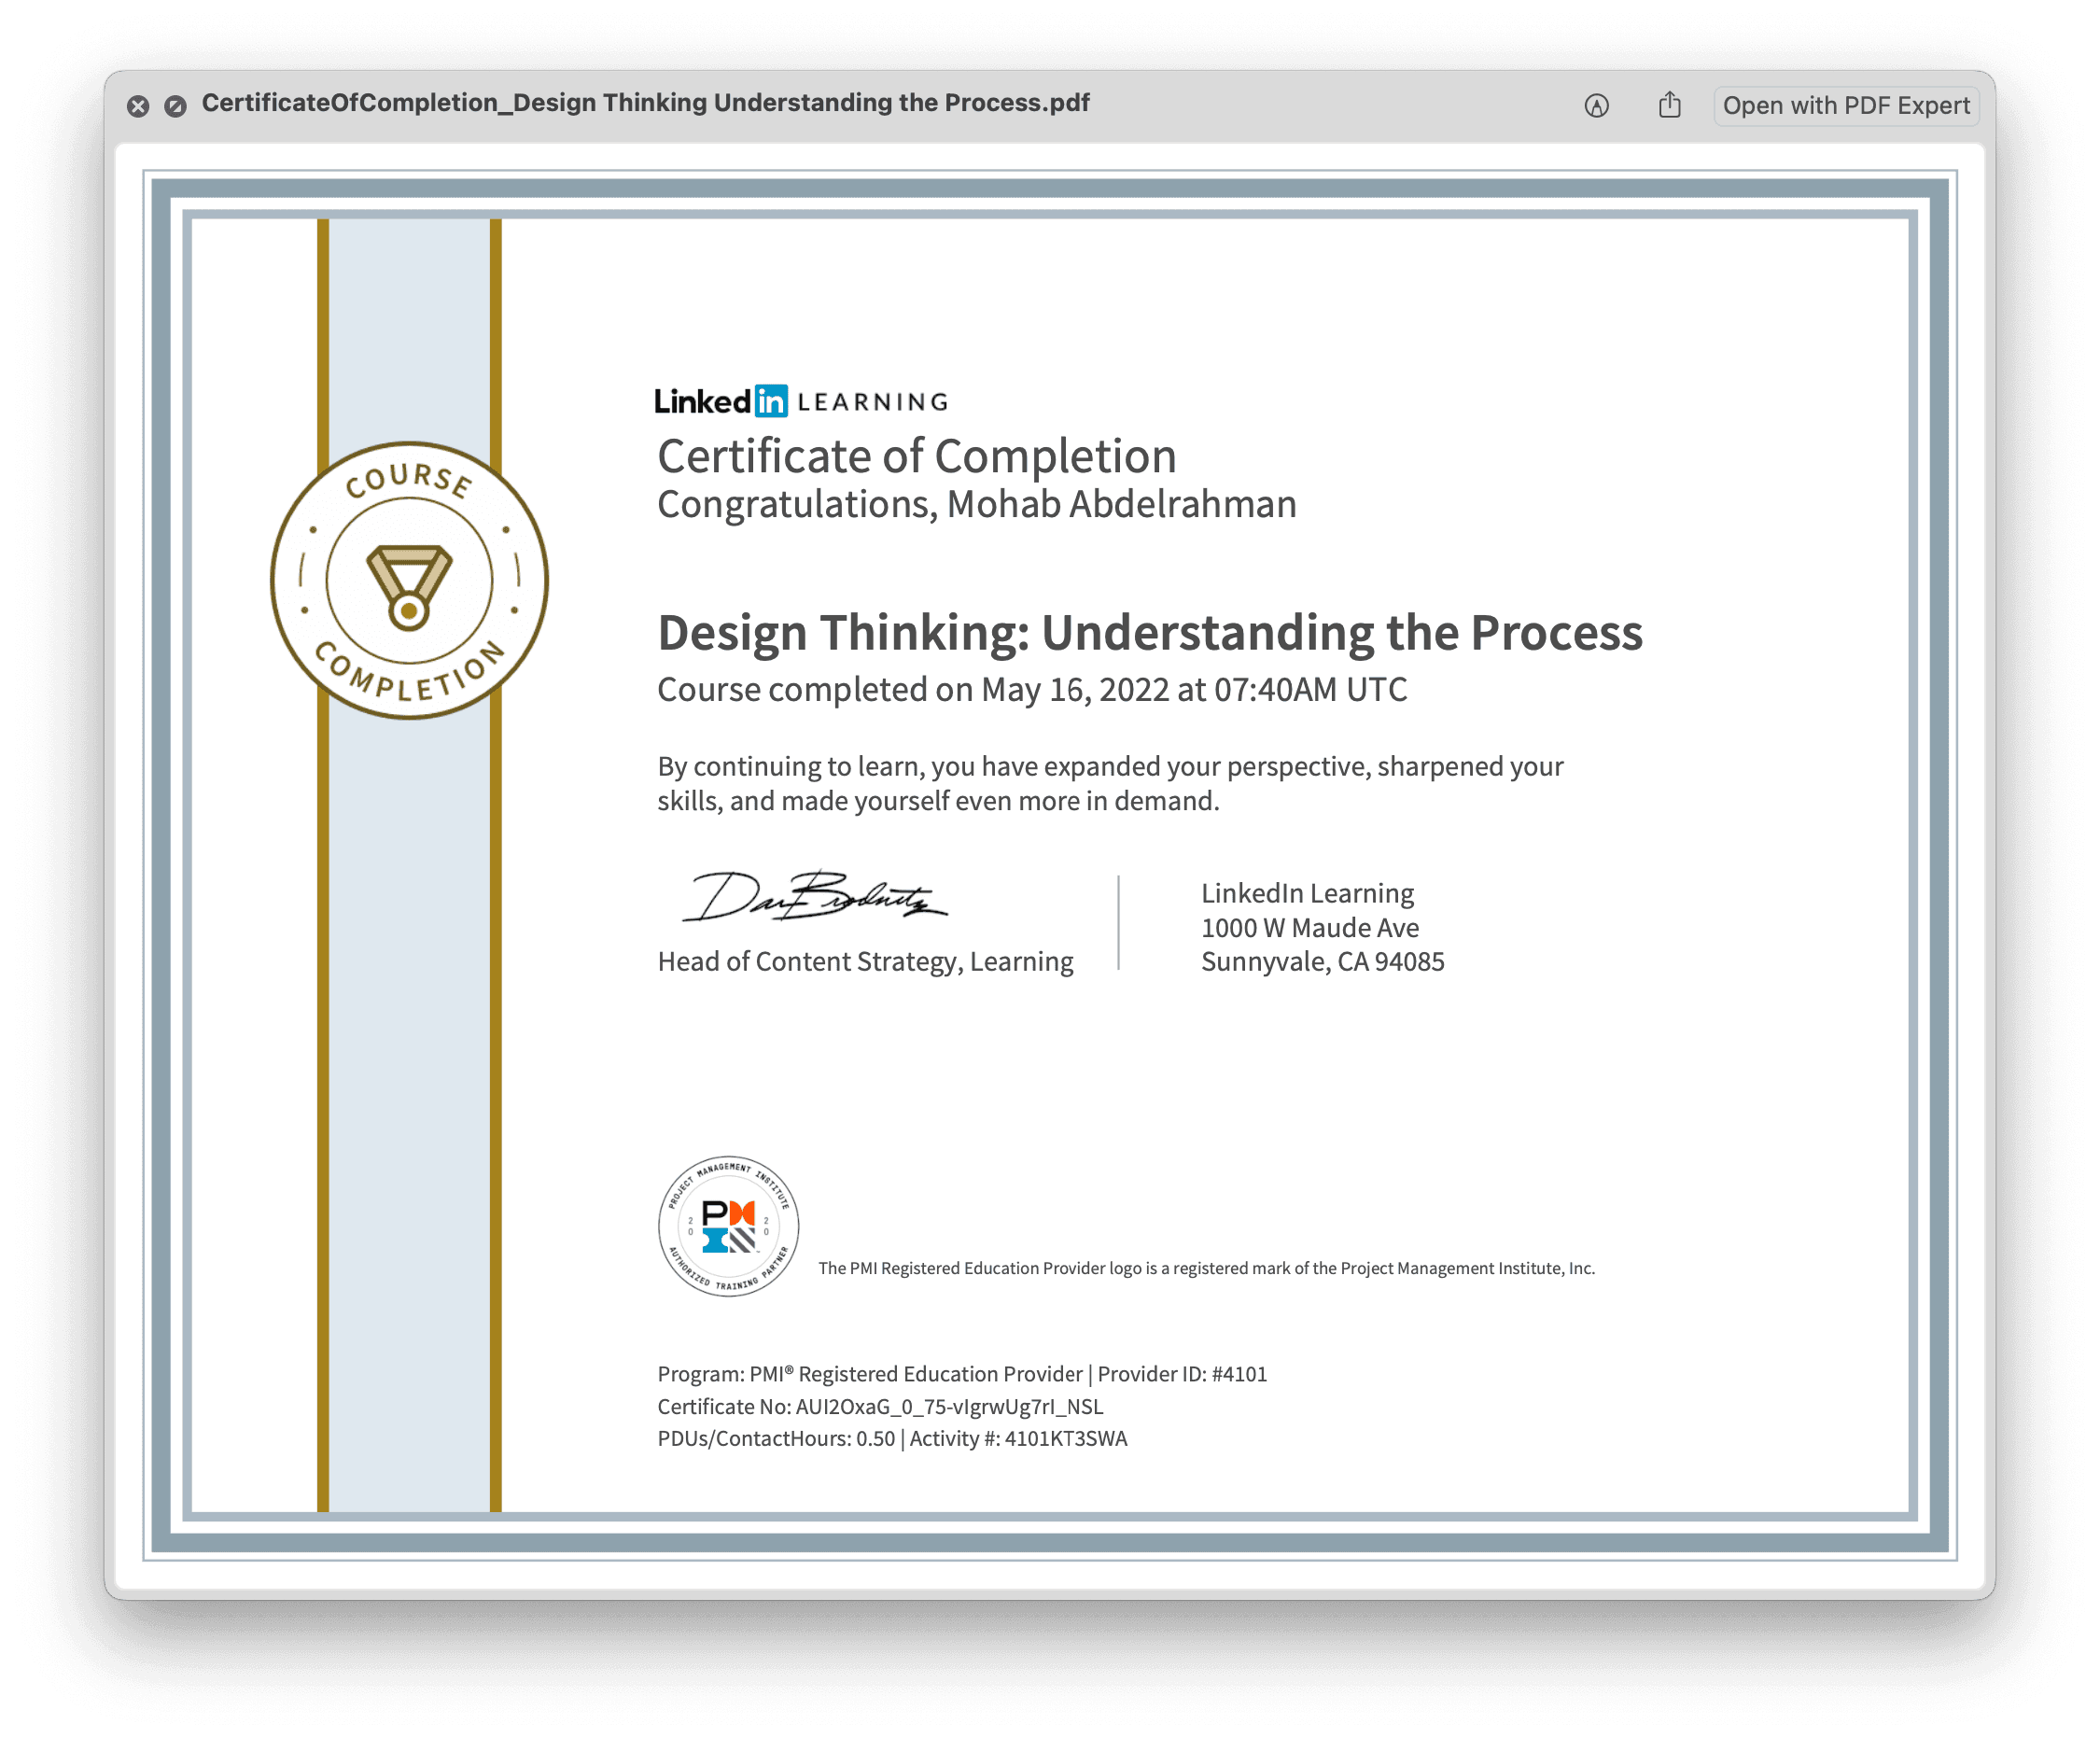Click the recipient name Mohab Abdelrahman

click(x=1120, y=504)
